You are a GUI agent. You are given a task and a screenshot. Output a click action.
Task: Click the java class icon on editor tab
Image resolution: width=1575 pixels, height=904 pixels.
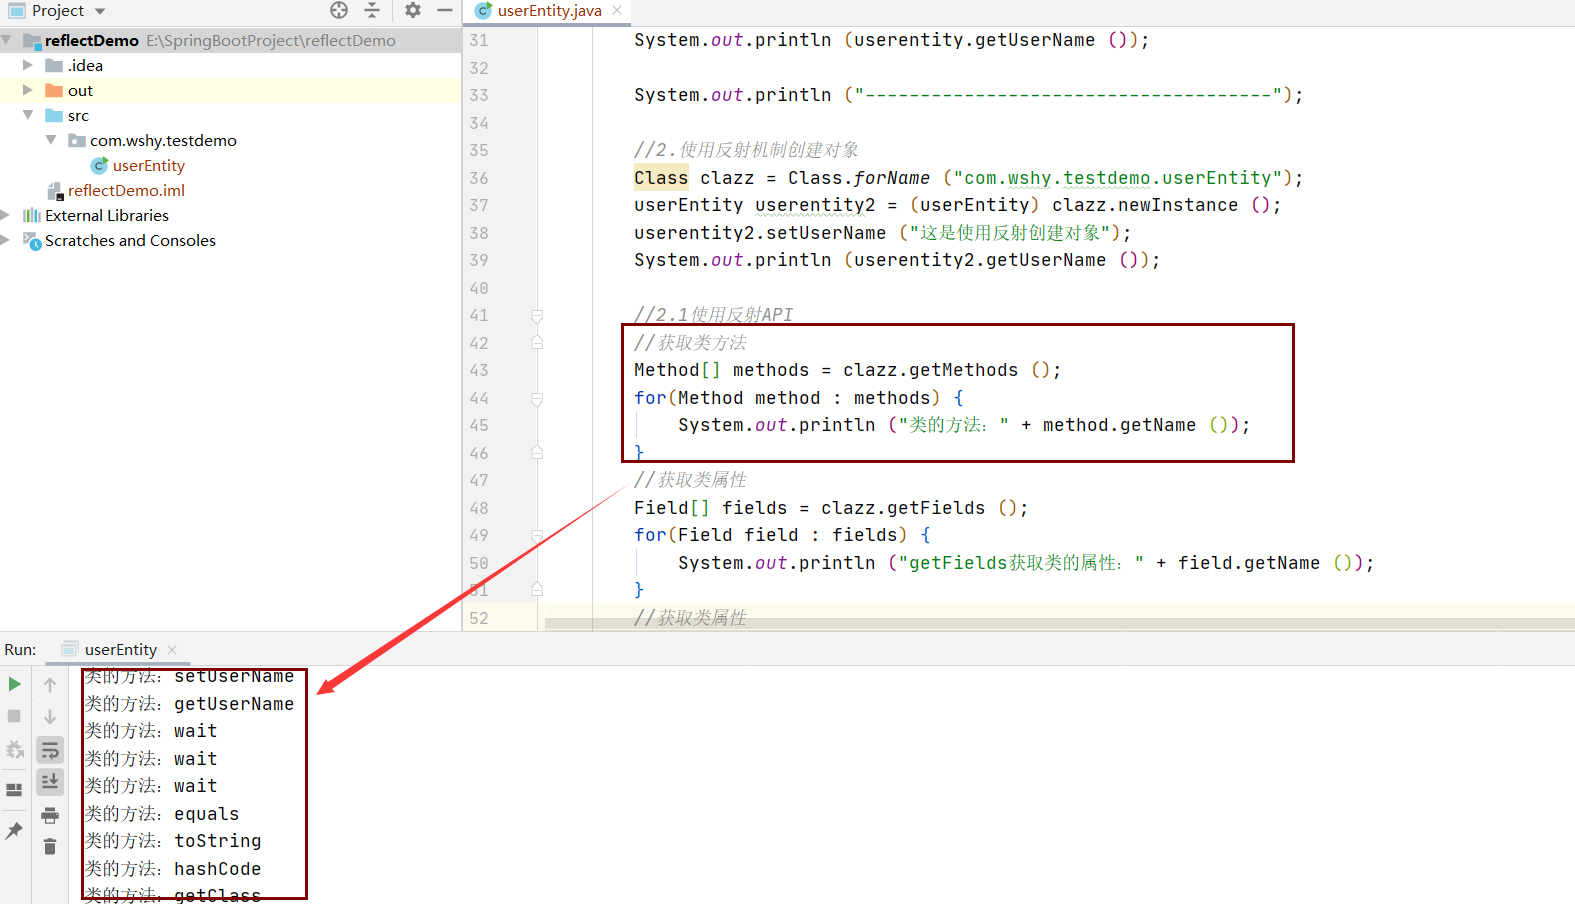483,10
